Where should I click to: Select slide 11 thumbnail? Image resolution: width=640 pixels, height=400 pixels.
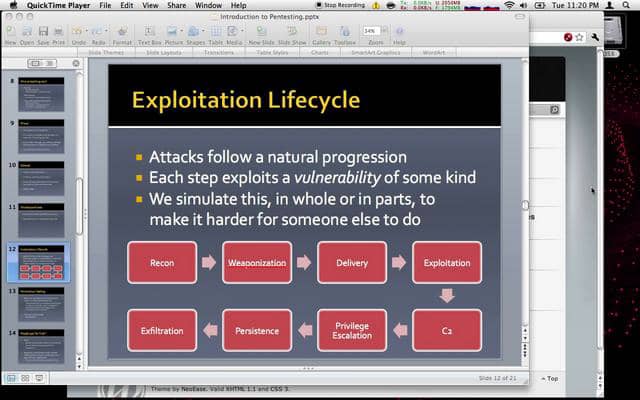tap(41, 220)
